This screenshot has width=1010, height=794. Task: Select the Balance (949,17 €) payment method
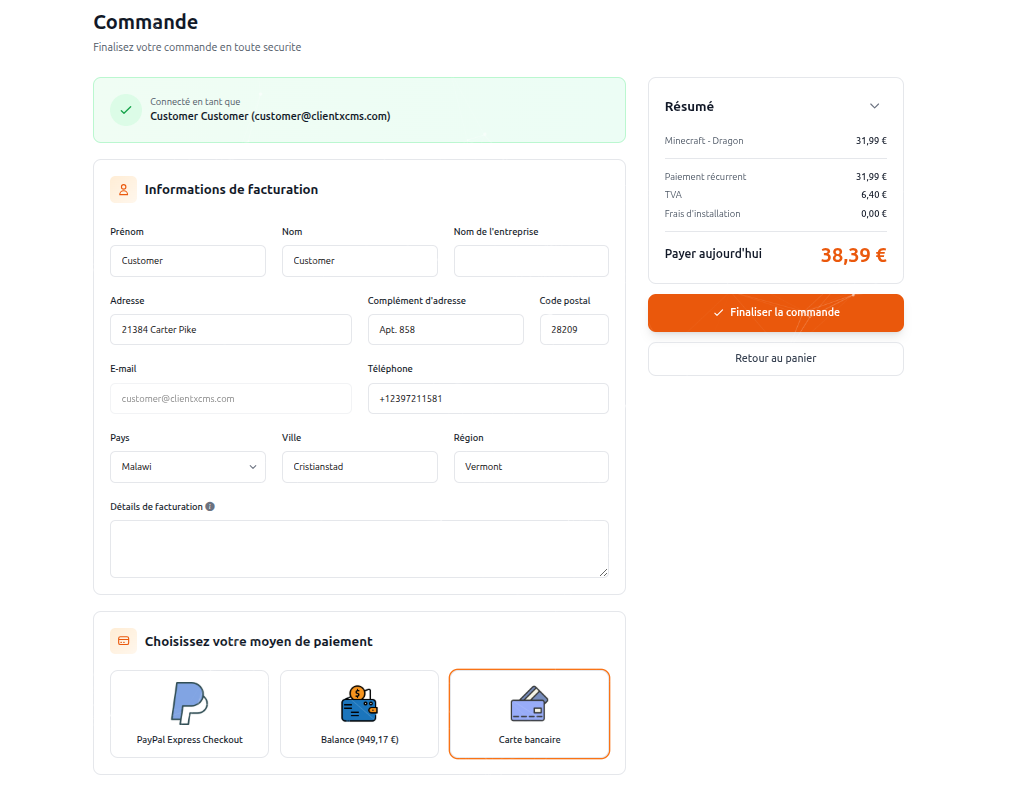click(x=358, y=713)
